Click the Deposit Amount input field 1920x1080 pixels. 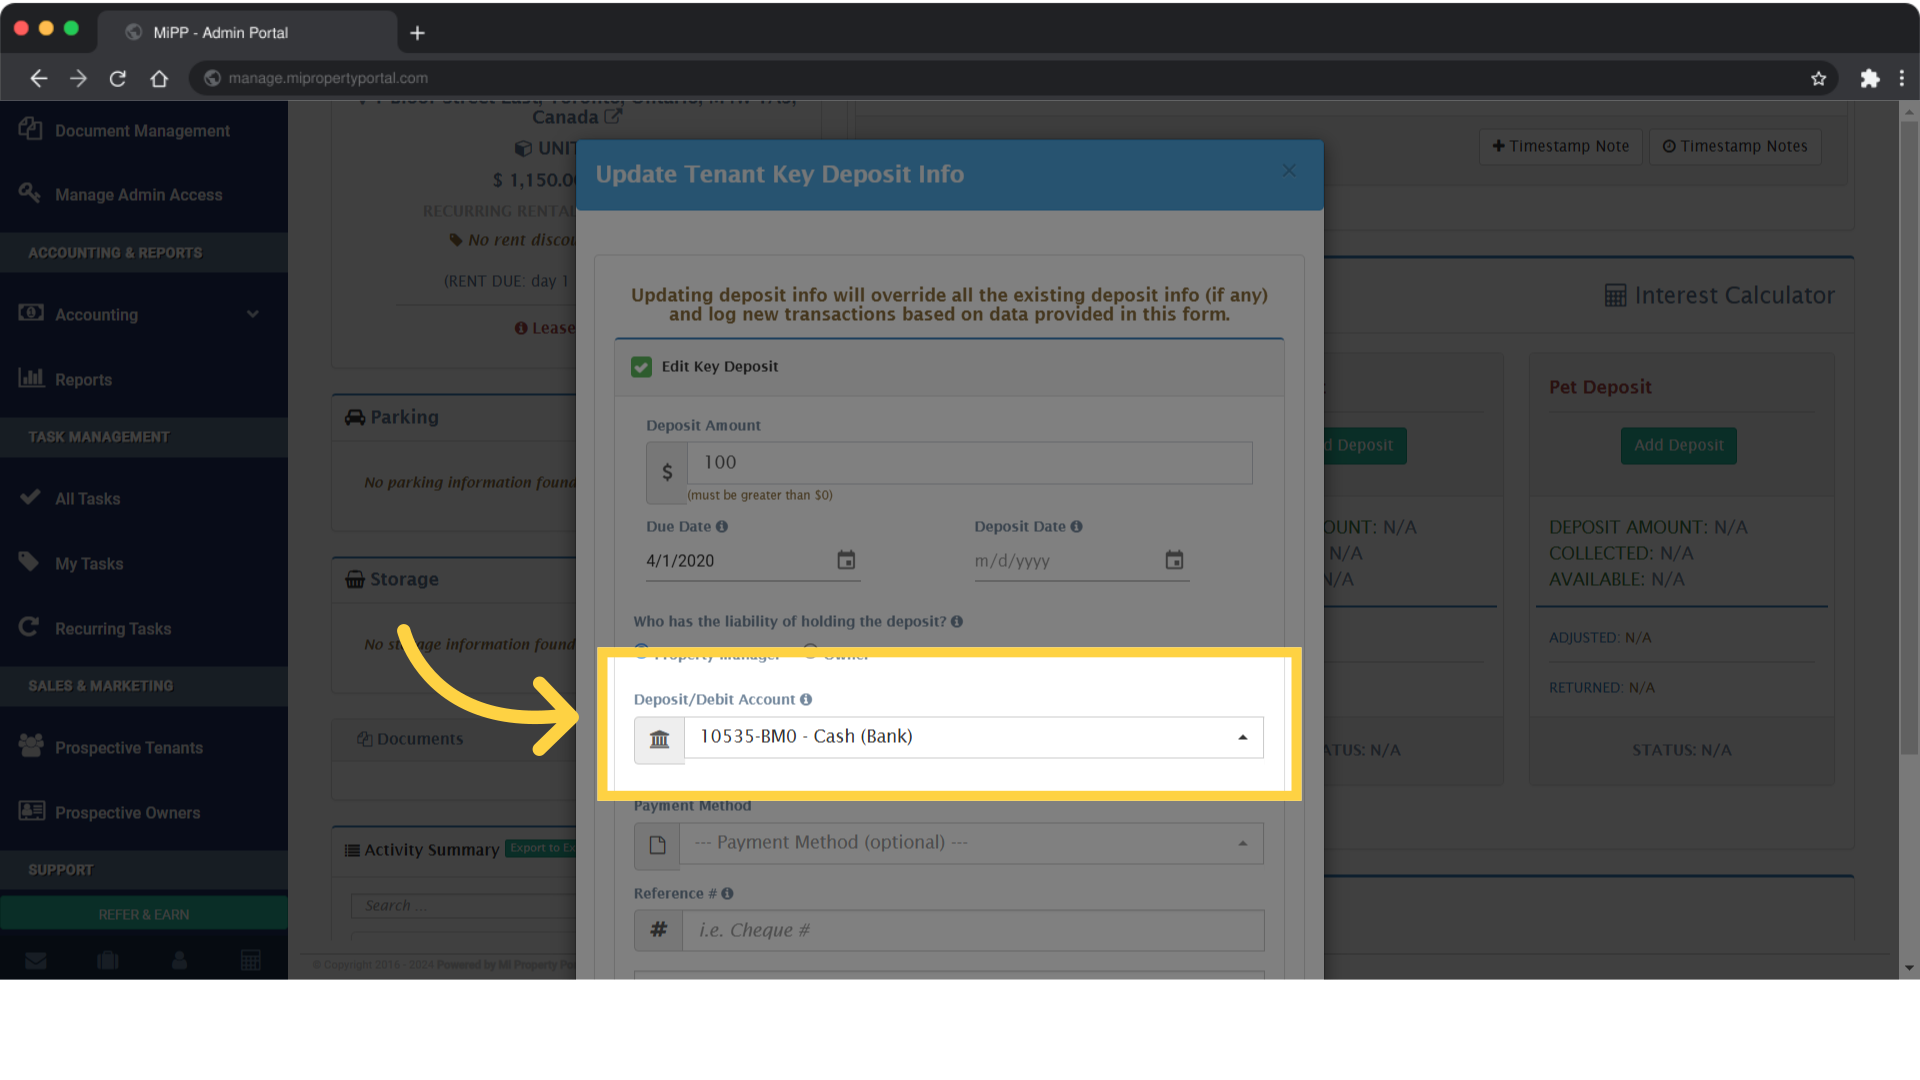coord(969,463)
